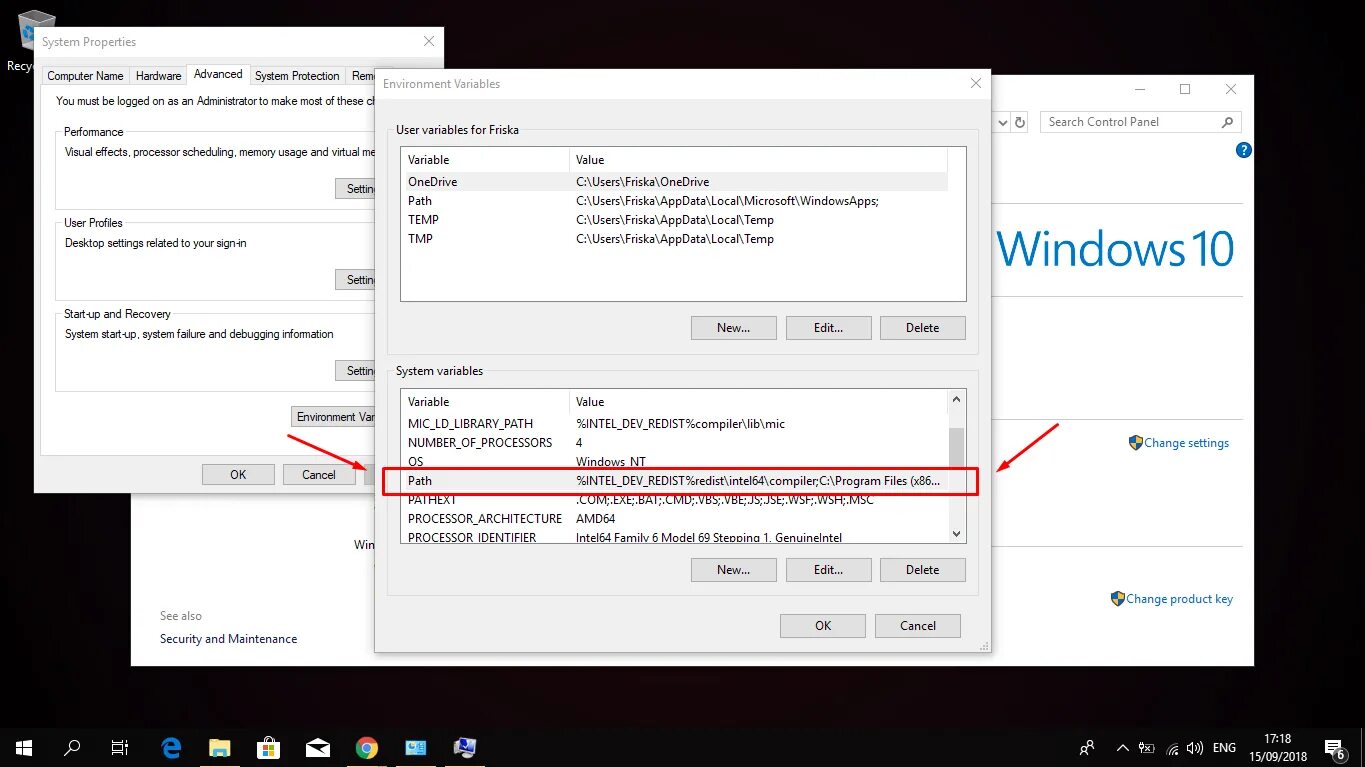Open Control Panel taskbar icon

tap(416, 747)
